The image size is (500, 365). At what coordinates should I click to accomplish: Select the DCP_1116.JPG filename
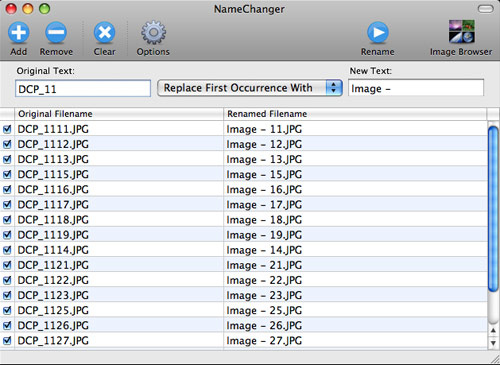pos(53,189)
